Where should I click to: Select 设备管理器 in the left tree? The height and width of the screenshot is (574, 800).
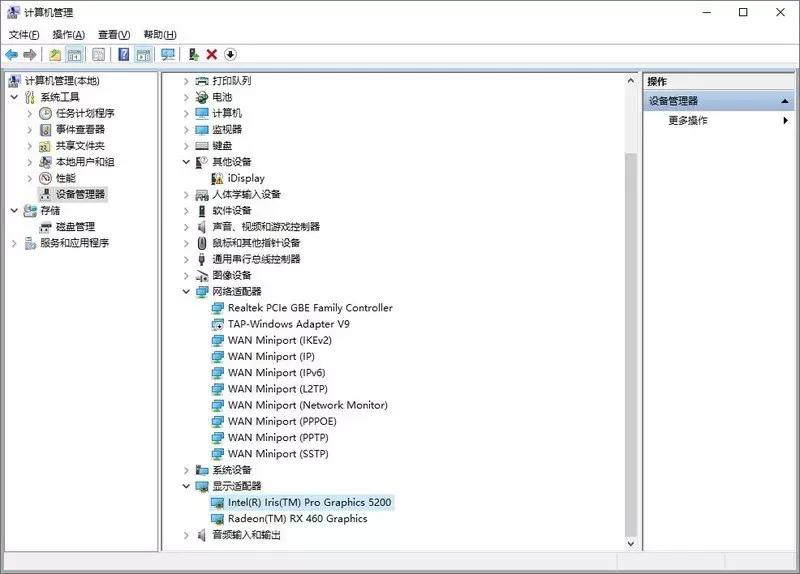tap(80, 194)
